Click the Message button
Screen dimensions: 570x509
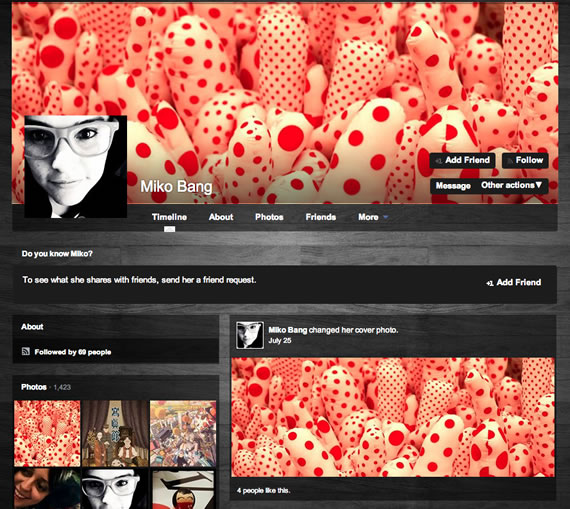(453, 186)
